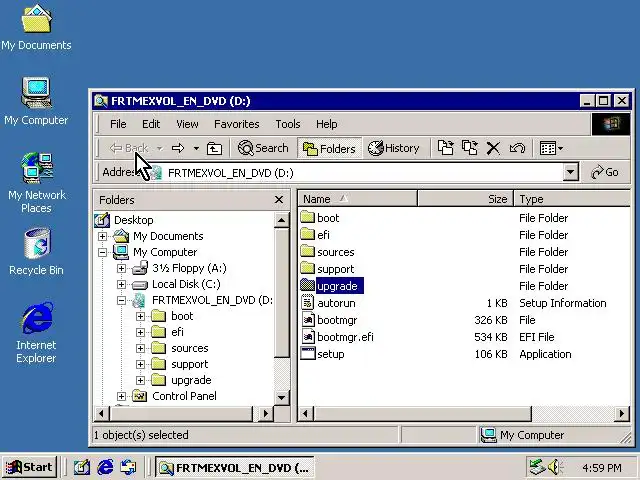This screenshot has height=480, width=640.
Task: Select the support folder in file list
Action: [x=336, y=269]
